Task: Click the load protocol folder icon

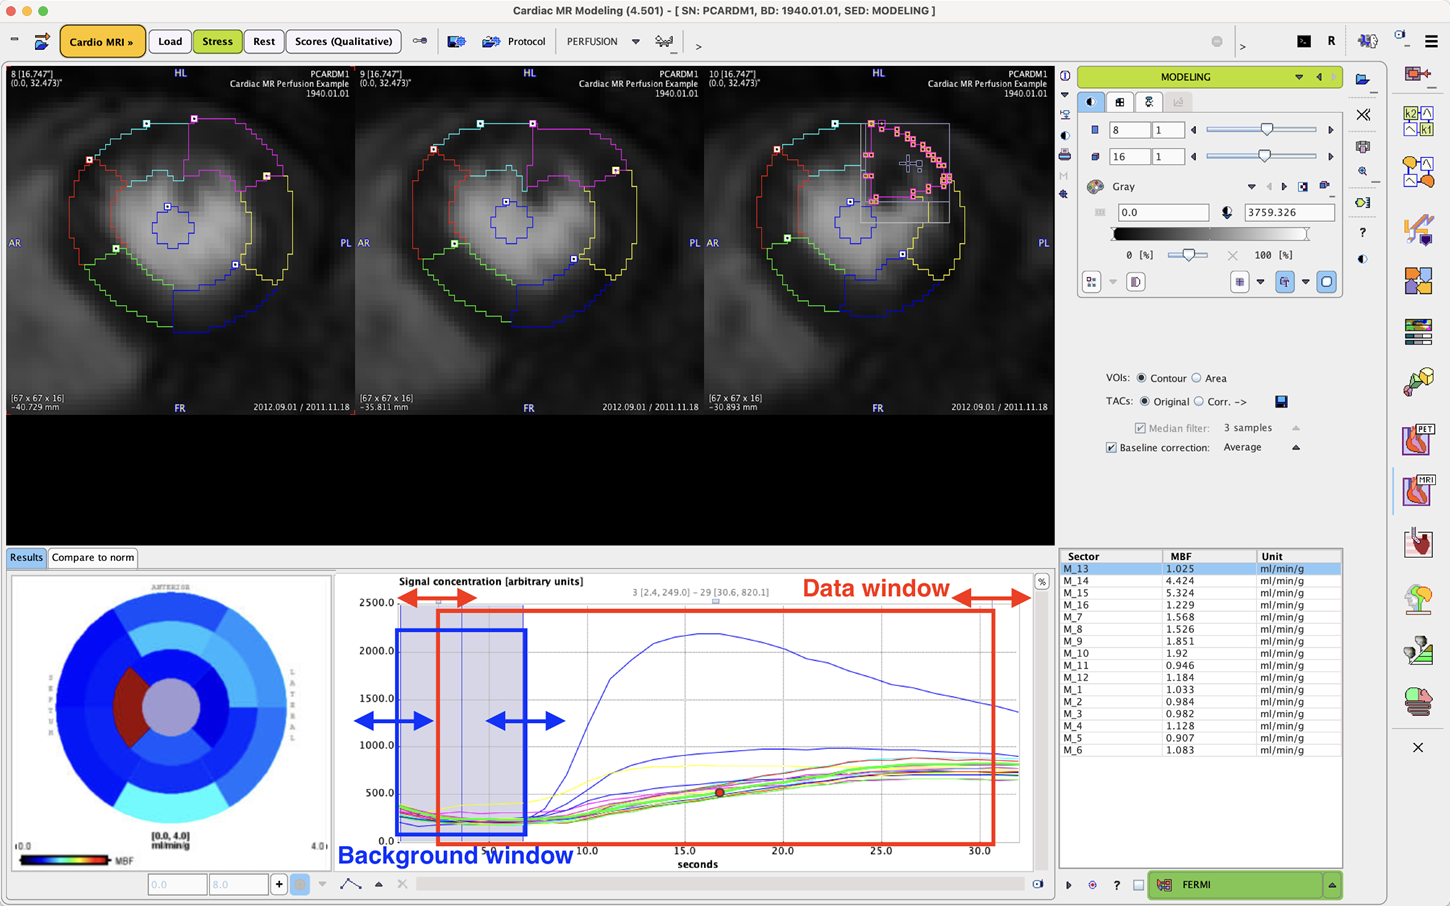Action: pos(490,42)
